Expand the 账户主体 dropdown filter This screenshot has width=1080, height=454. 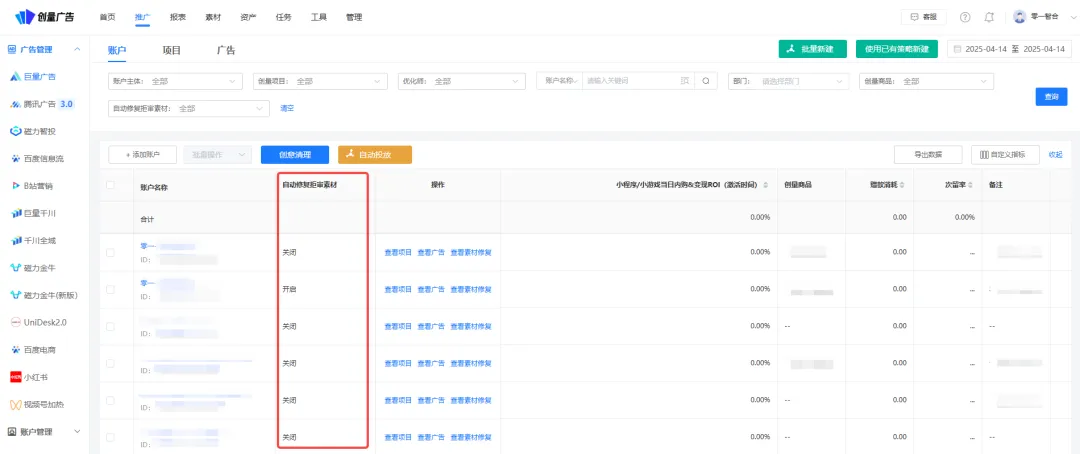click(174, 81)
